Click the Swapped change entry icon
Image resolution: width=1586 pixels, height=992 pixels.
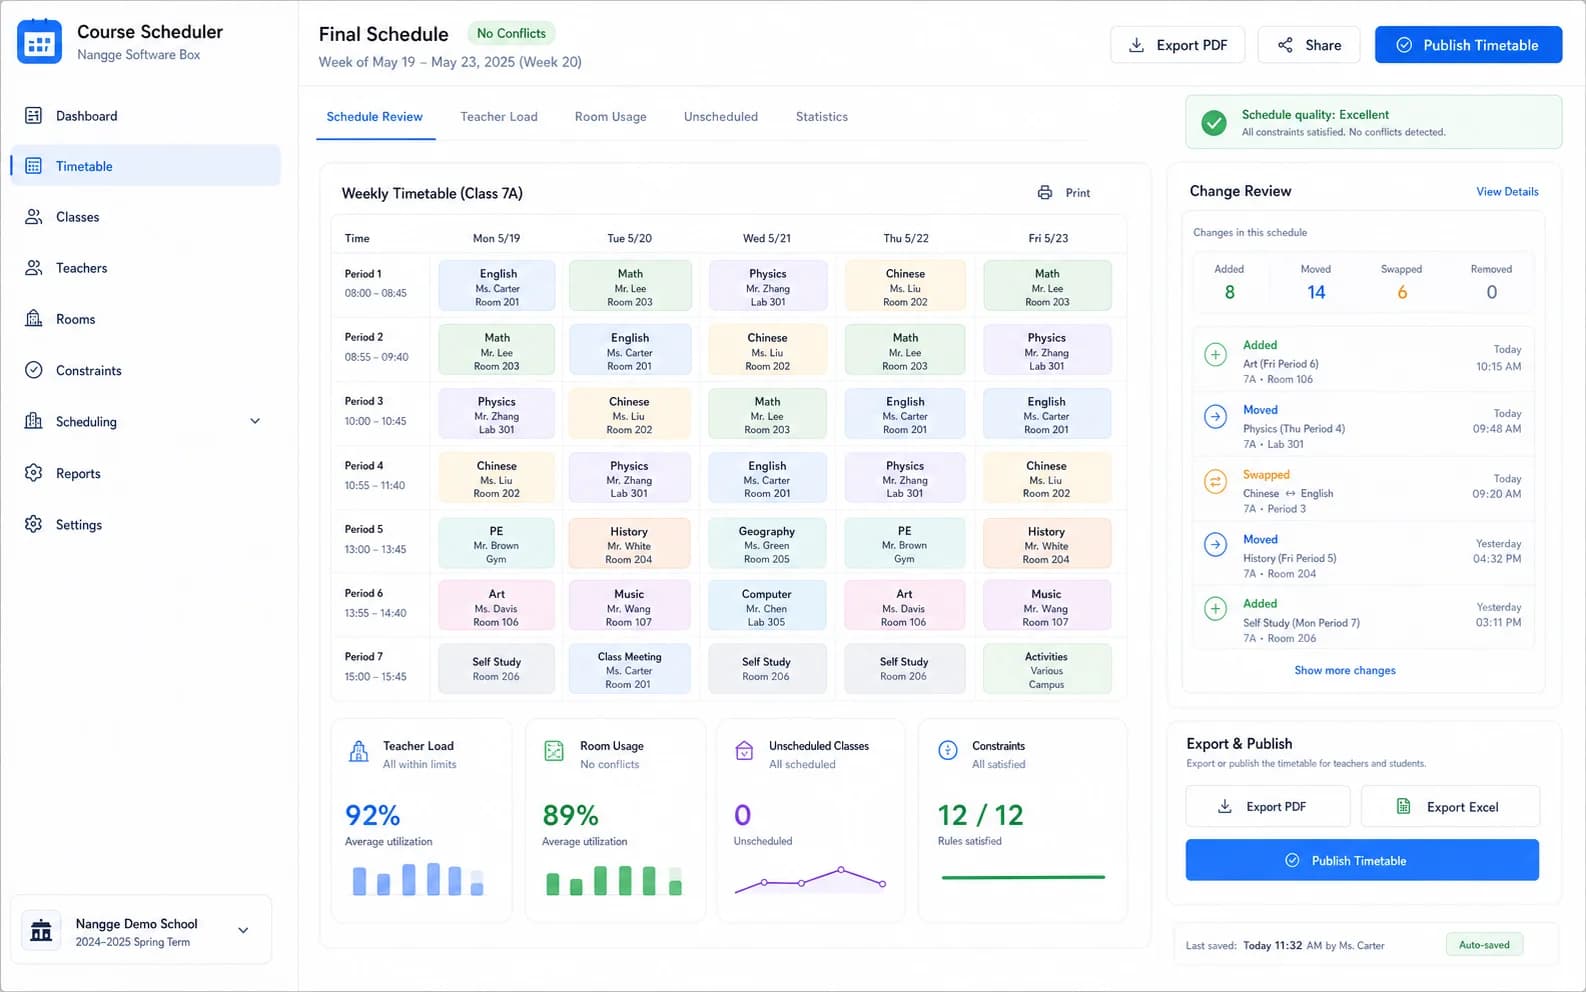[1215, 482]
